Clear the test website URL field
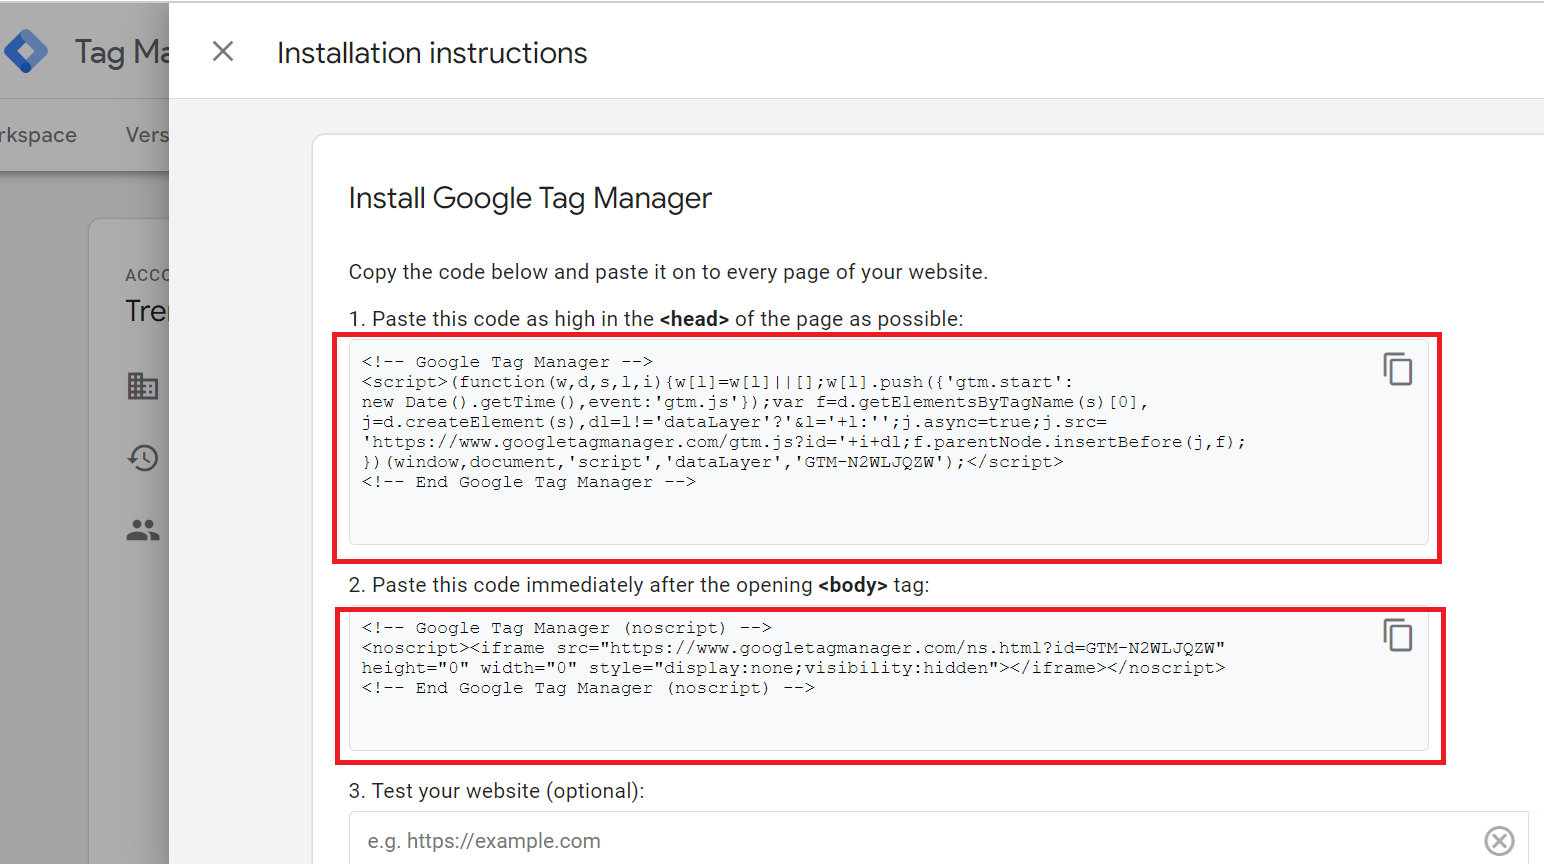The image size is (1544, 864). click(1499, 841)
